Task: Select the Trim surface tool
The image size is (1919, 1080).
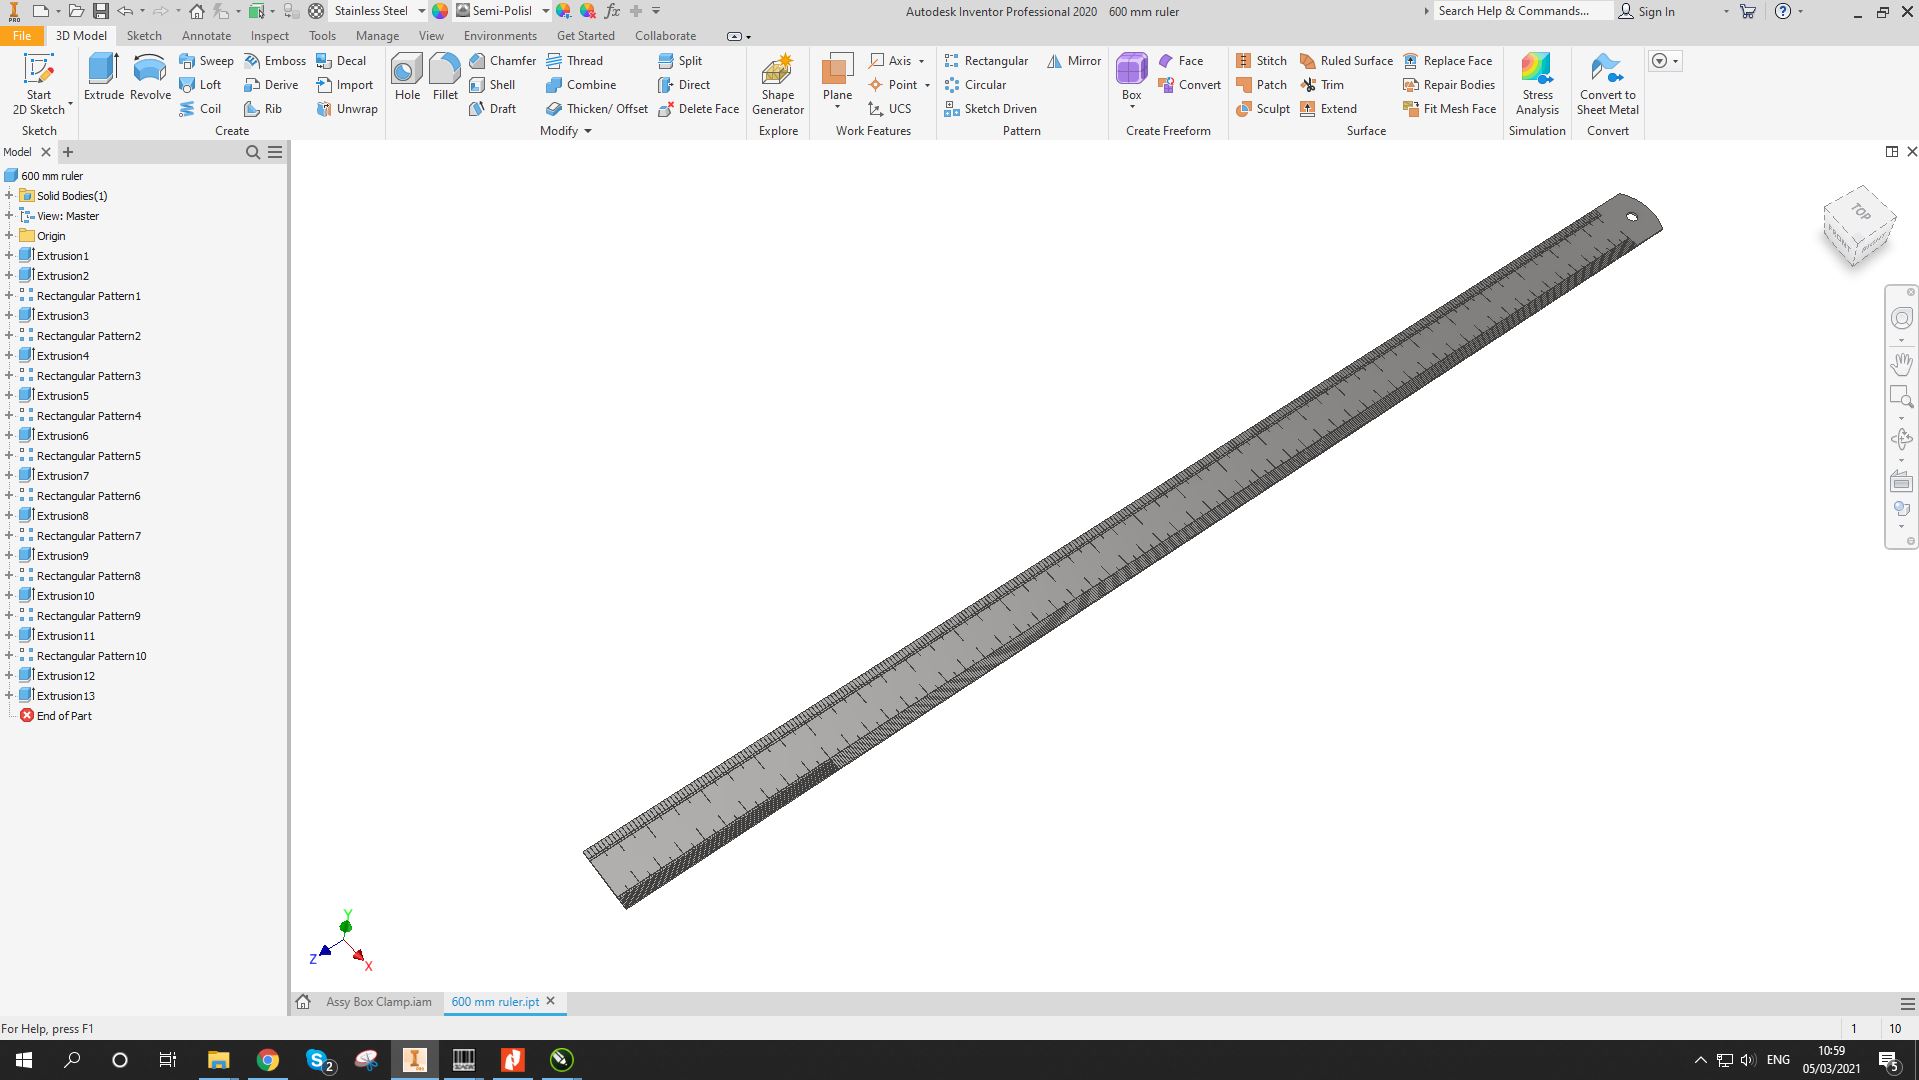Action: pyautogui.click(x=1321, y=85)
